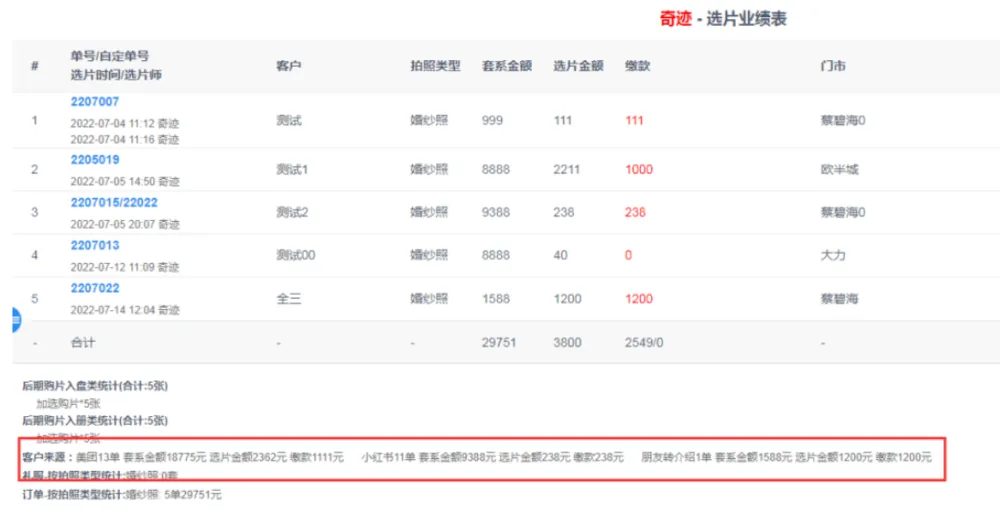Select customer name 测试1 cell
The image size is (1000, 510).
click(292, 170)
